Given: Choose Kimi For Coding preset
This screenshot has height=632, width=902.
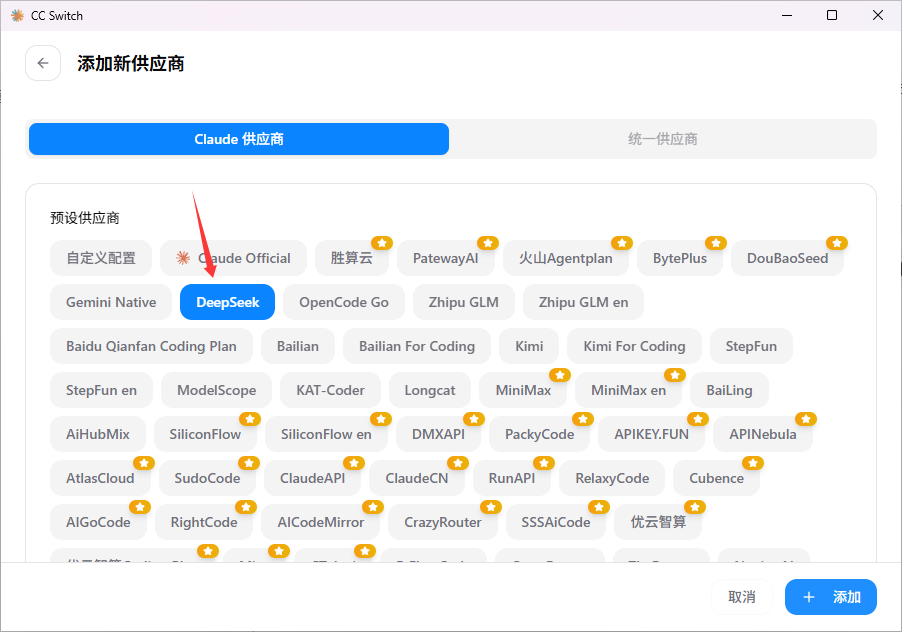Looking at the screenshot, I should (634, 346).
